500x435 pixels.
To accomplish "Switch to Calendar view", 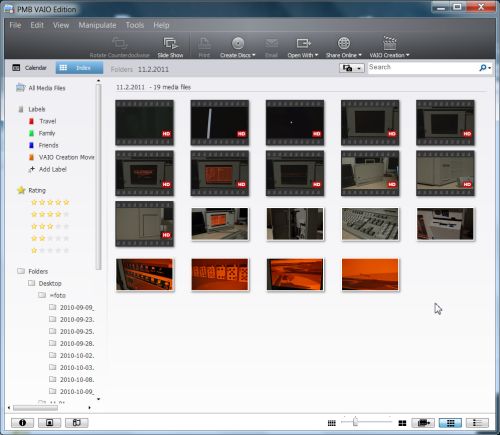I will (29, 68).
